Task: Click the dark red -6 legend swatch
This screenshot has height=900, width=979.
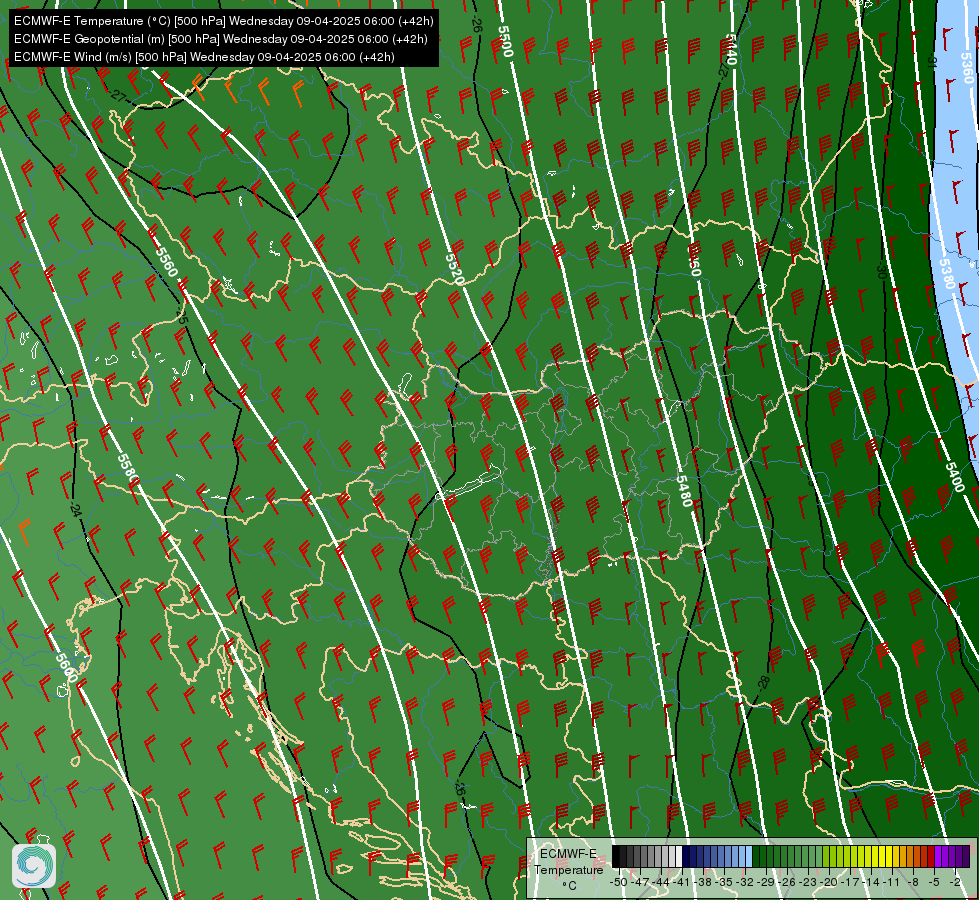Action: tap(931, 856)
